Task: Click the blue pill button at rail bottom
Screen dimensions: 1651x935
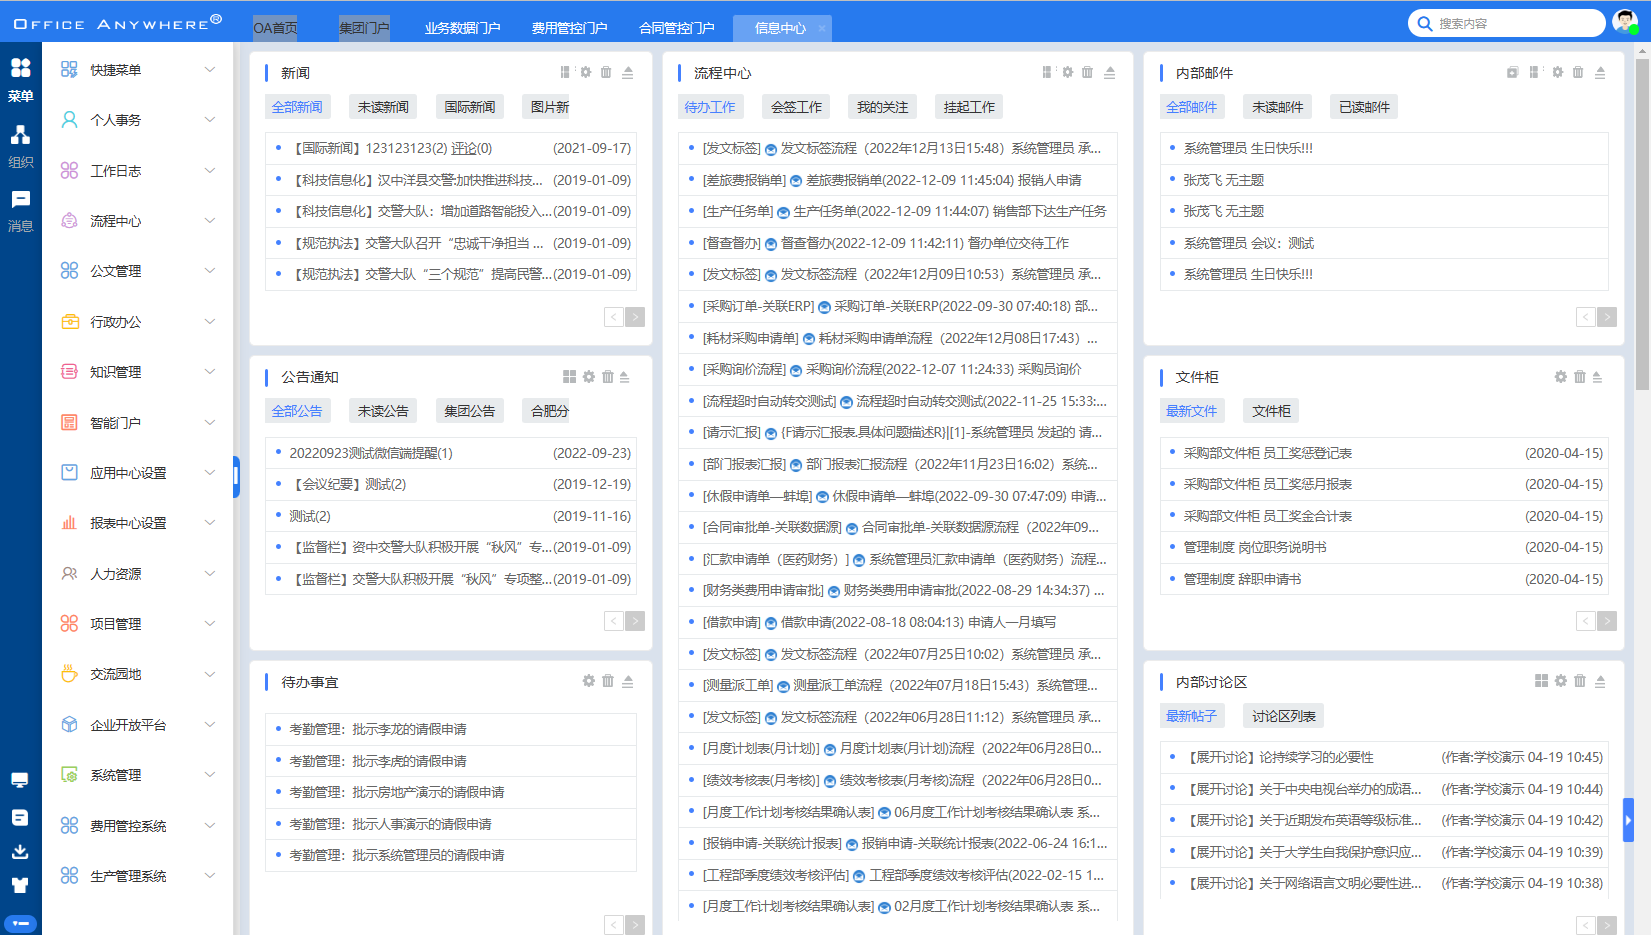Action: [x=20, y=923]
